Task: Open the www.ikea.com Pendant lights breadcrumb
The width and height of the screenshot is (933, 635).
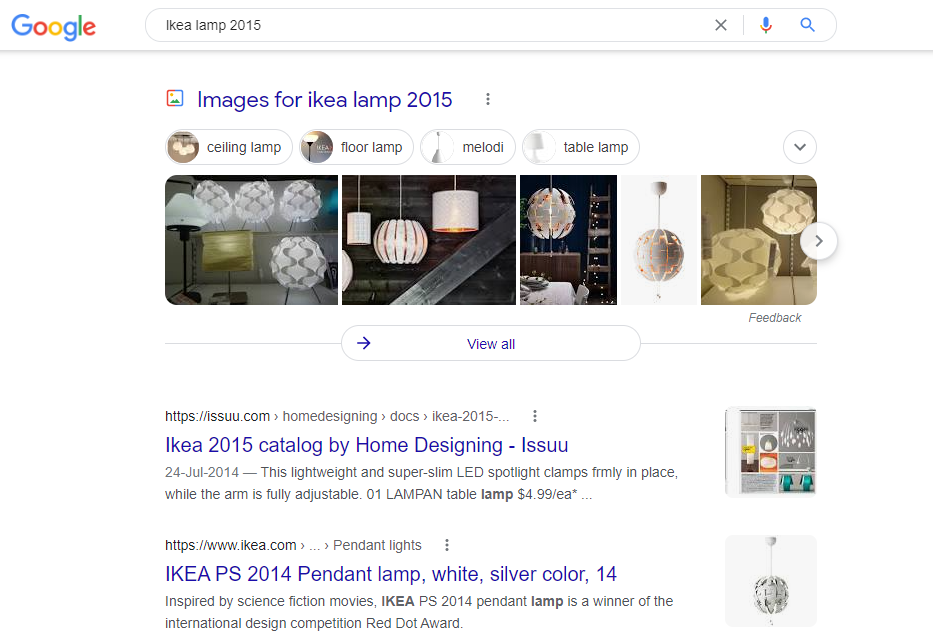Action: pos(293,545)
